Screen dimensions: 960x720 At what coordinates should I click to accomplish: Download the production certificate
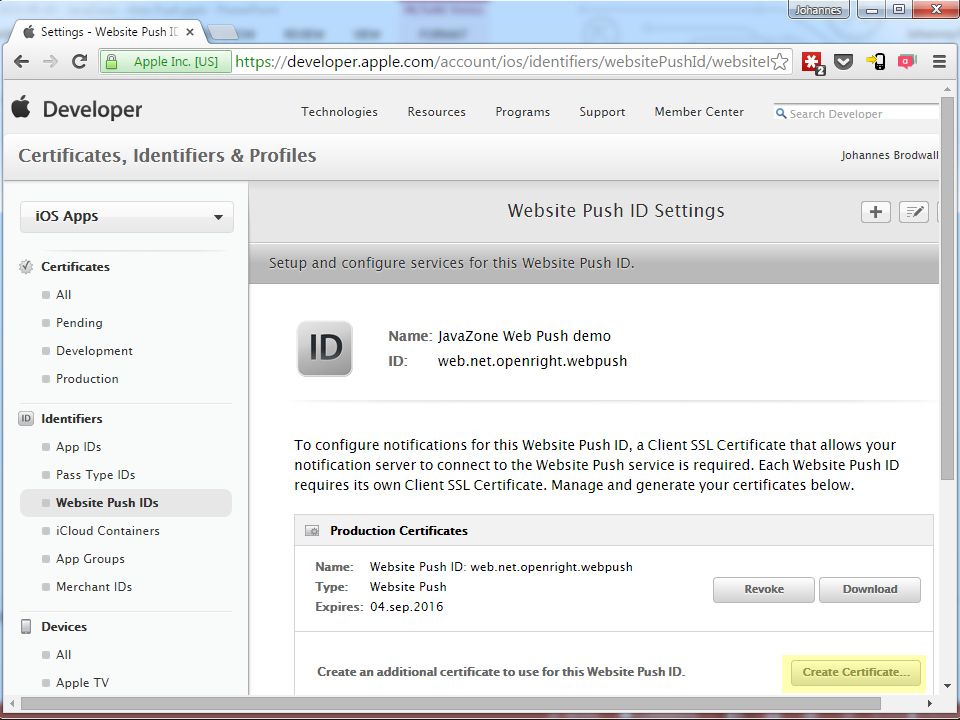869,590
